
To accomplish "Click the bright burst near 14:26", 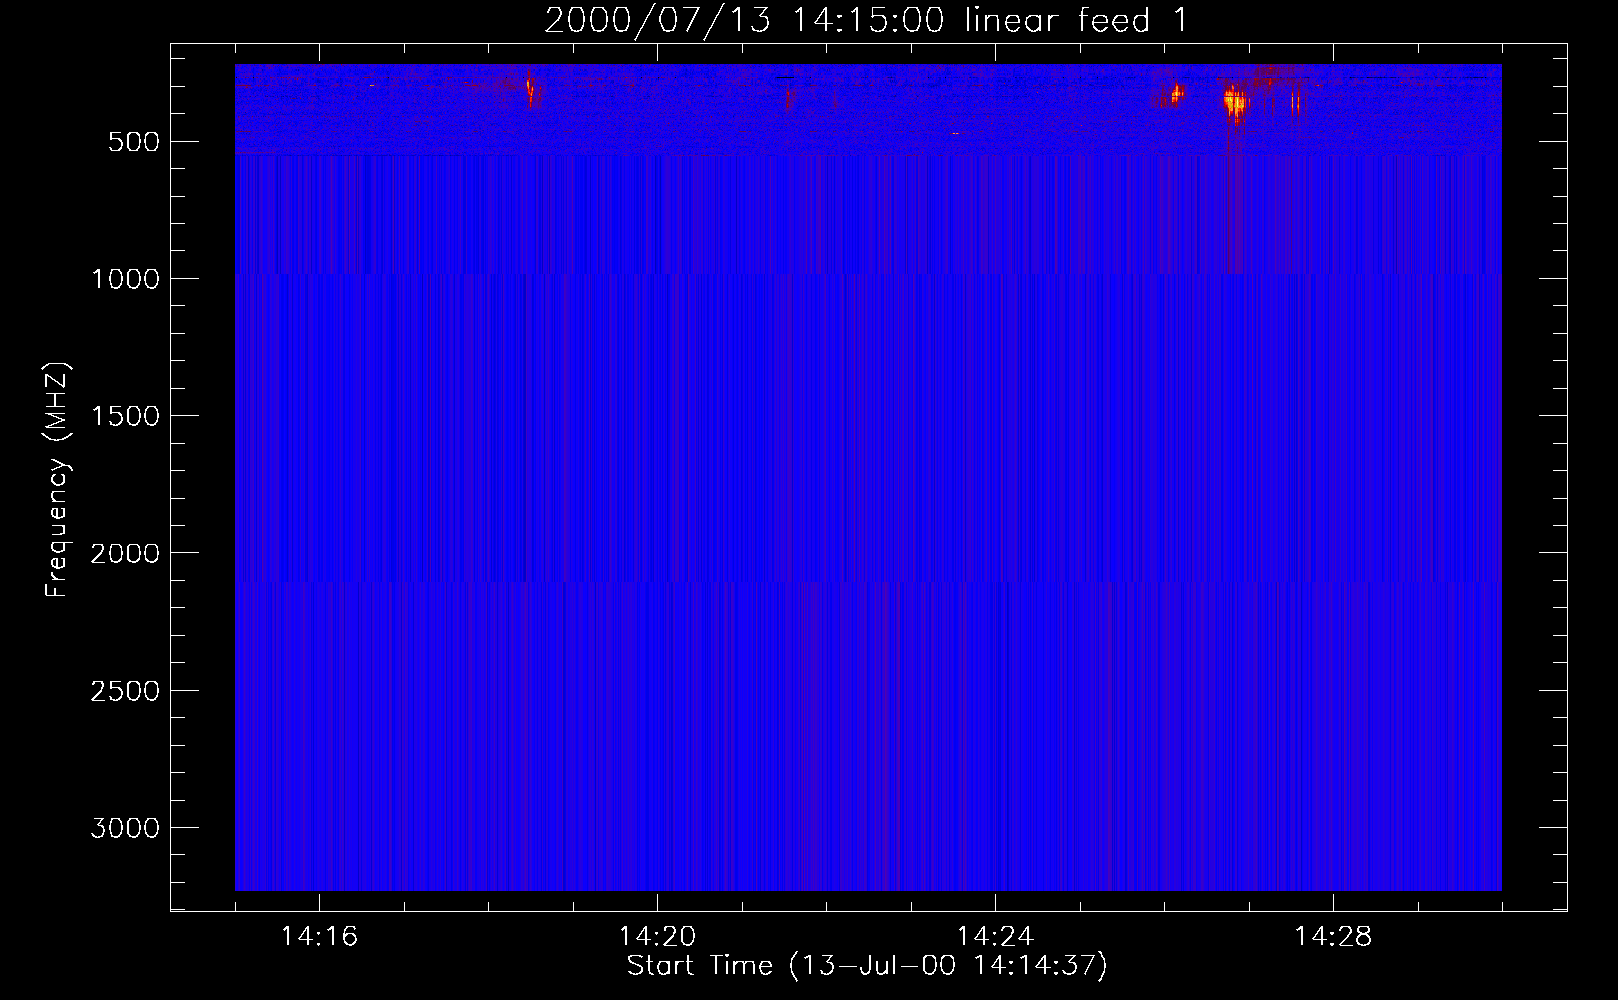I will (x=1177, y=94).
